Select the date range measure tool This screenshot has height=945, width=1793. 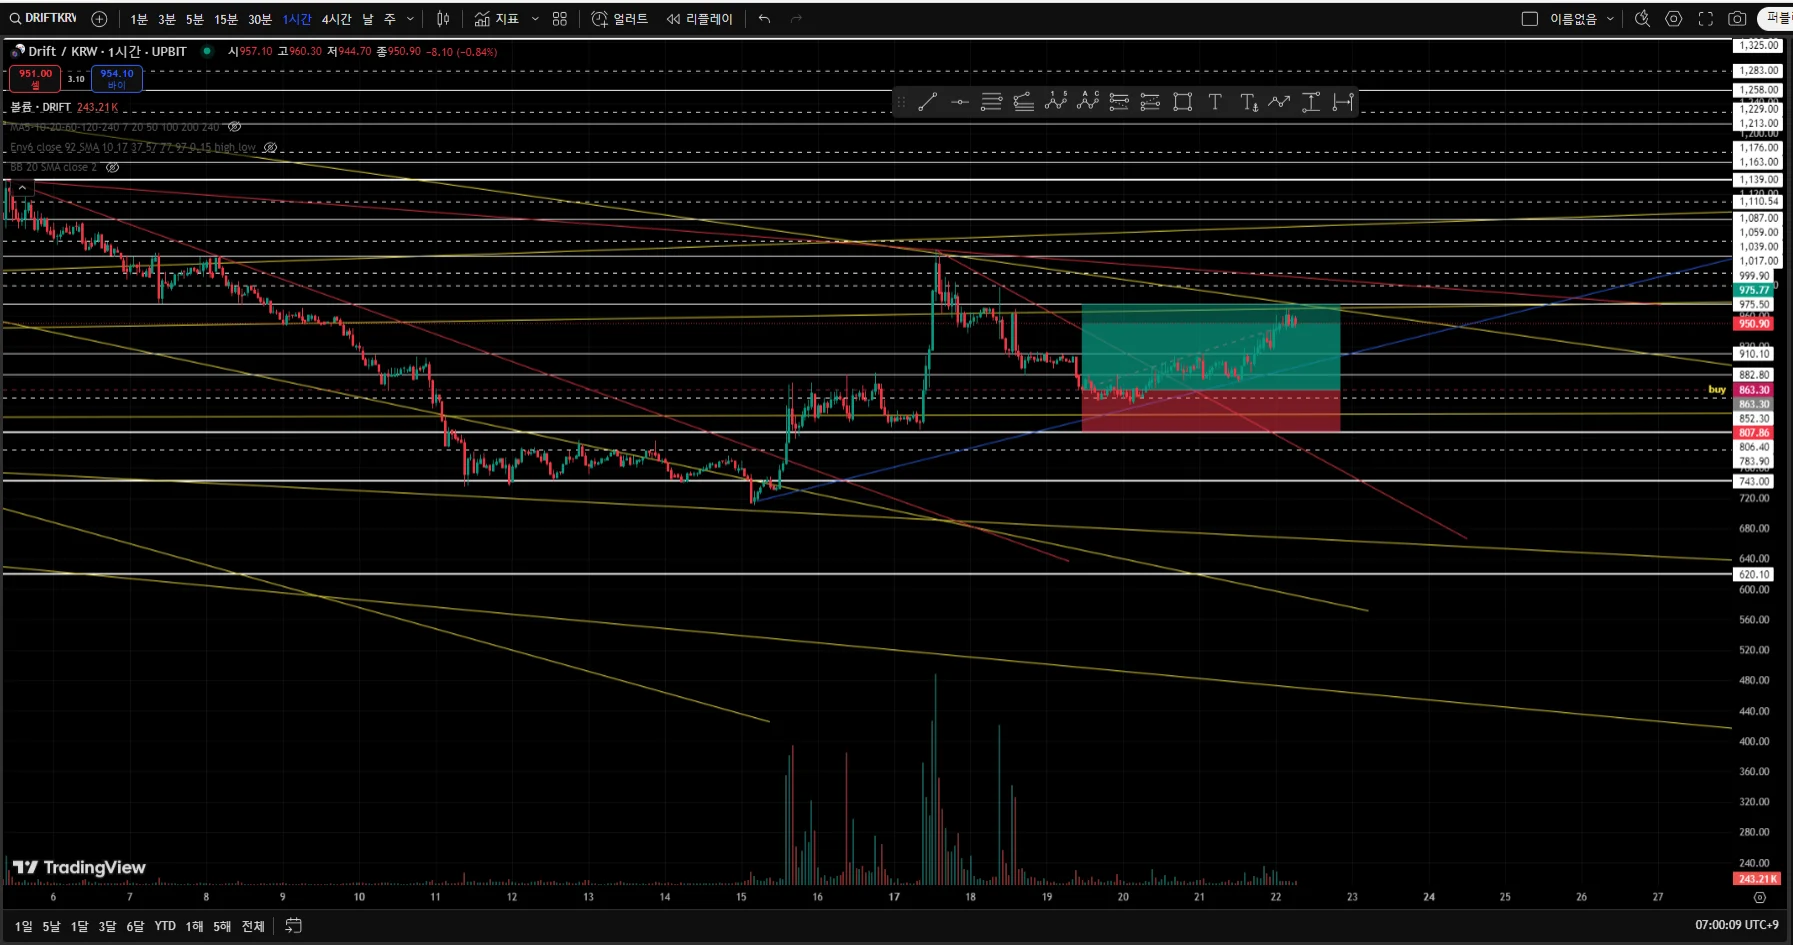[1343, 102]
